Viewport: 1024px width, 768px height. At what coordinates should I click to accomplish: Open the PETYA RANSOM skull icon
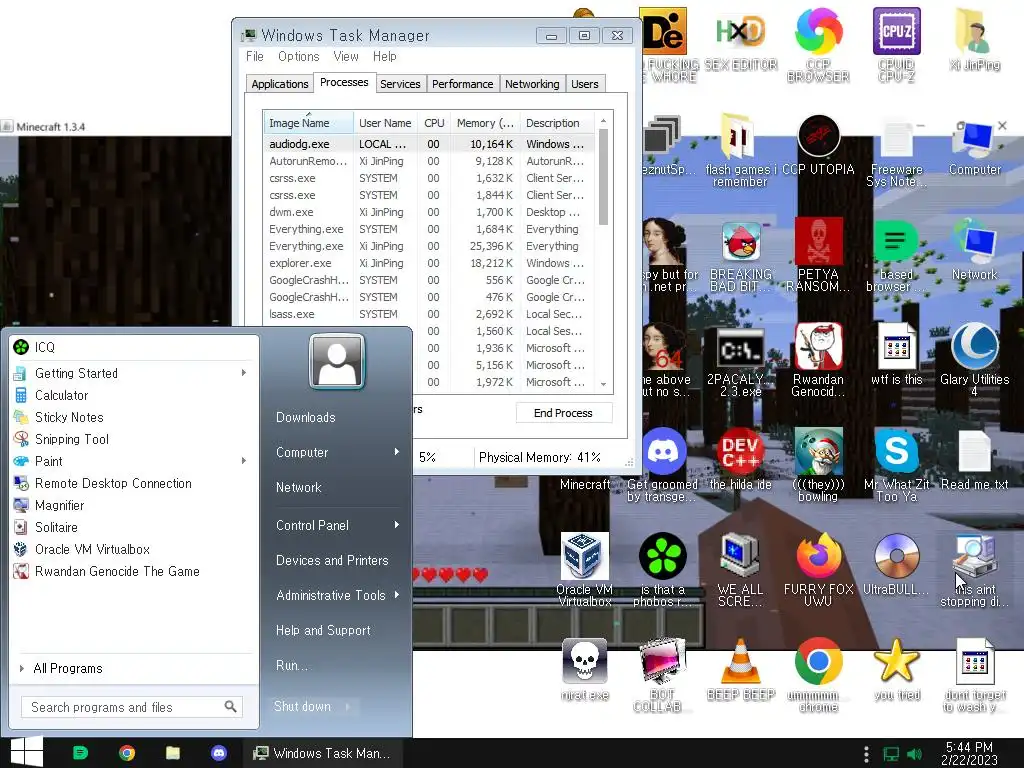[x=818, y=255]
